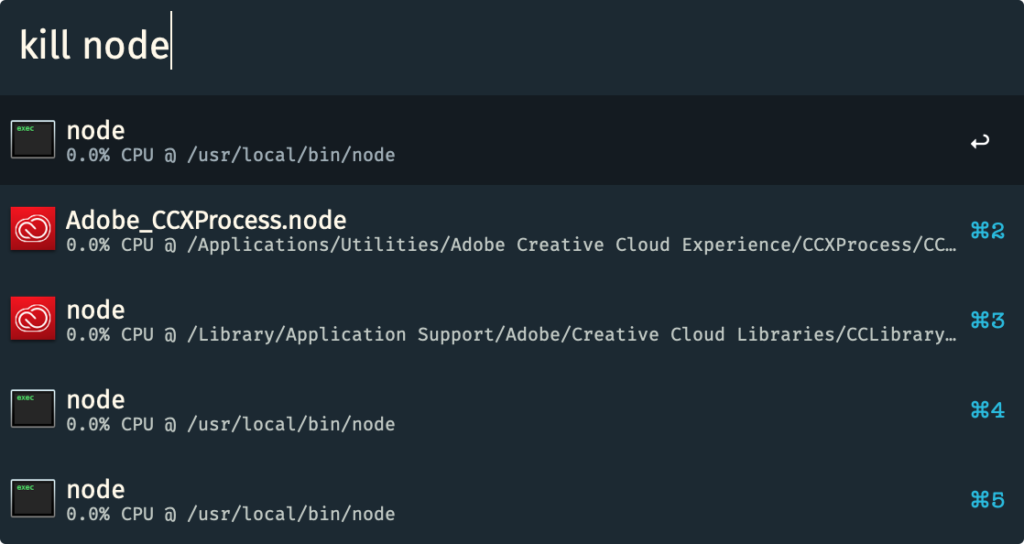The width and height of the screenshot is (1024, 544).
Task: Click the return arrow icon on the first result
Action: pyautogui.click(x=980, y=141)
